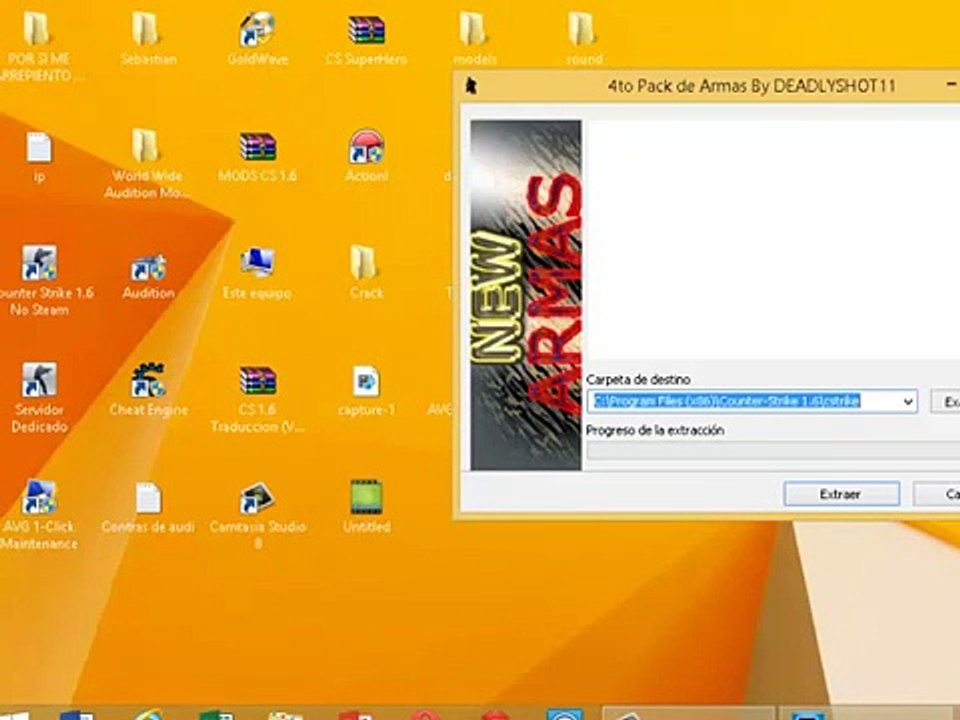Click inside the destination folder path field
Viewport: 960px width, 720px height.
[x=752, y=402]
